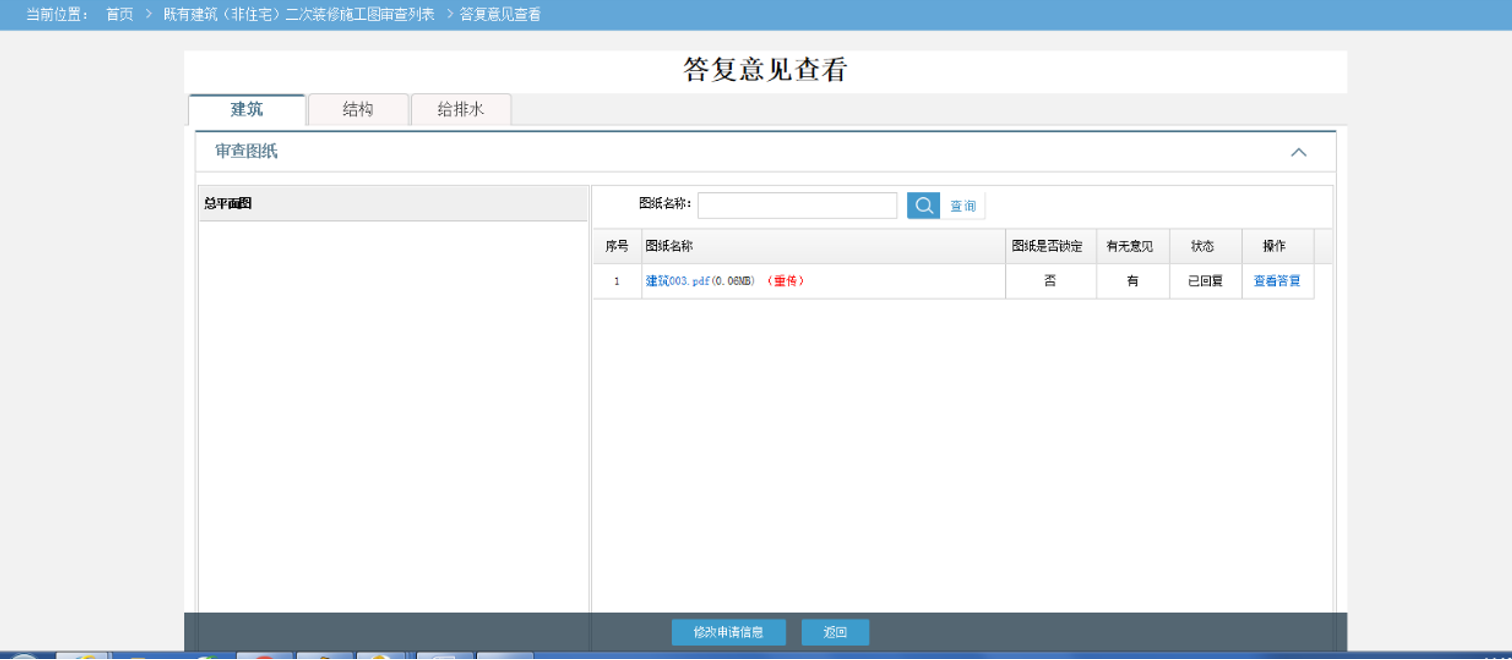Click 查看答复 in the 操作 column
Viewport: 1512px width, 660px height.
tap(1277, 282)
